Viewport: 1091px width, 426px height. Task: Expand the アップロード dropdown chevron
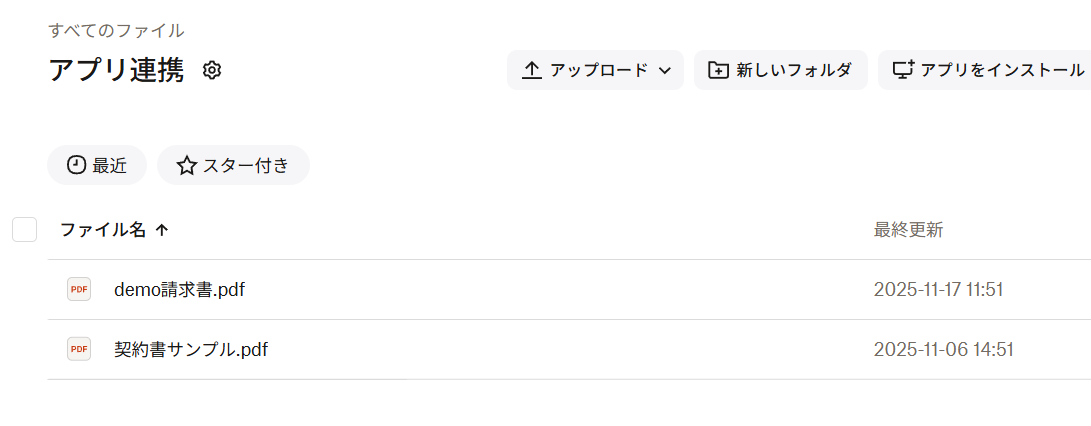coord(664,70)
